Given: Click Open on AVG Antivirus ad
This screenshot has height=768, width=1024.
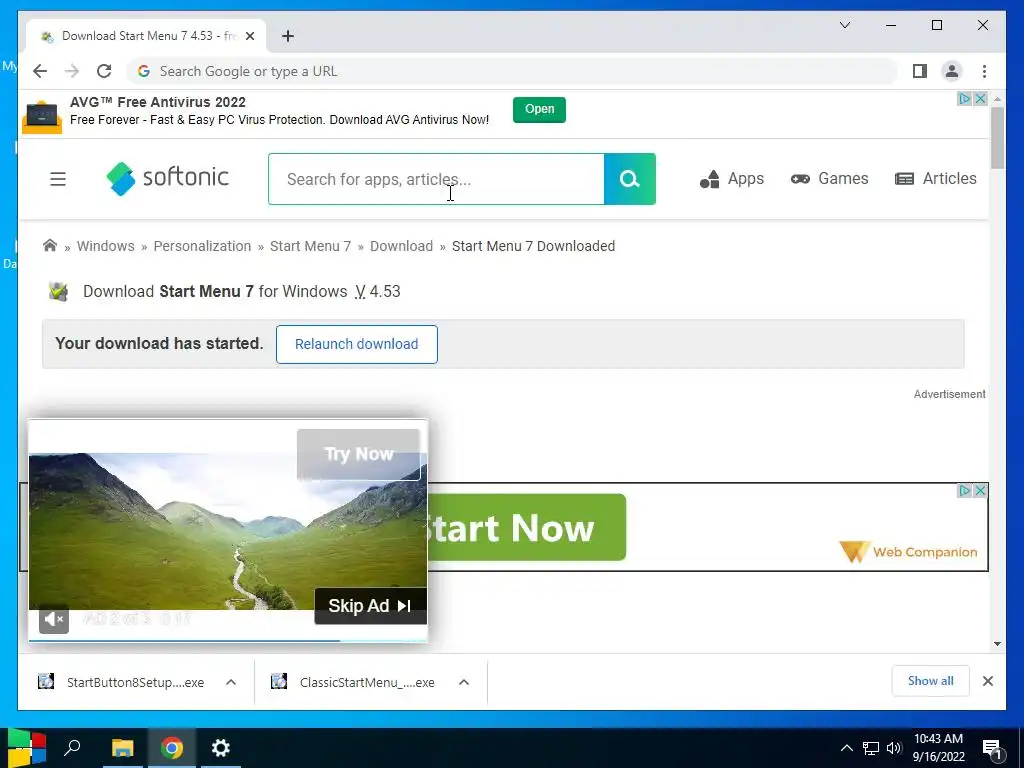Looking at the screenshot, I should pos(539,109).
